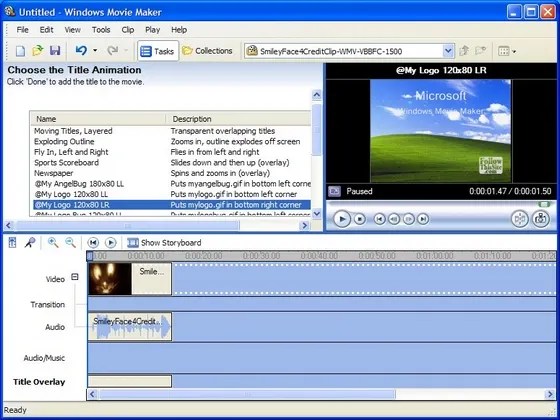Click the Split Clip icon in preview

pyautogui.click(x=520, y=219)
